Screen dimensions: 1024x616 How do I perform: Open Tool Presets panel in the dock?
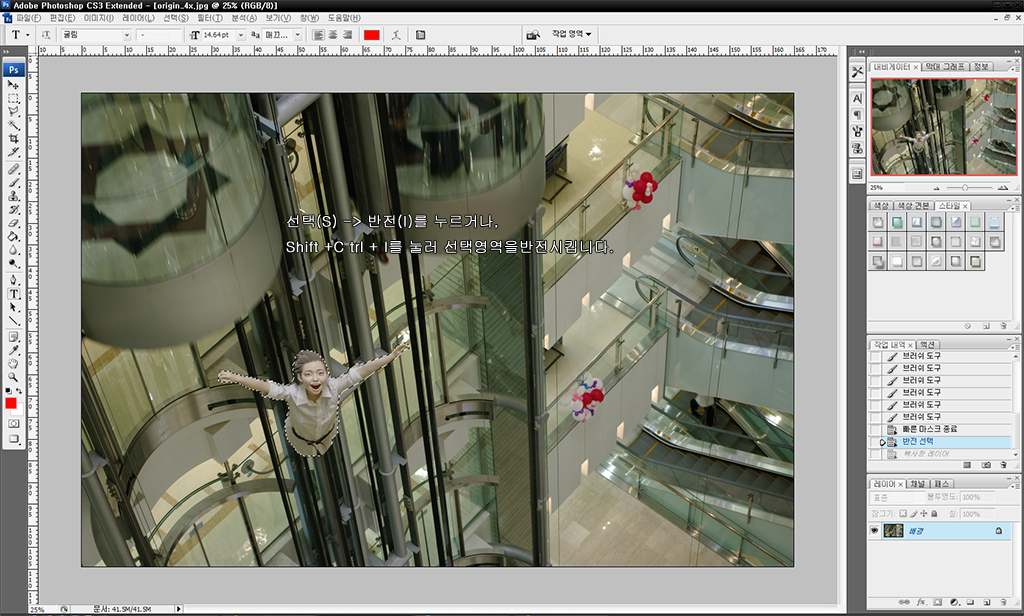coord(857,72)
